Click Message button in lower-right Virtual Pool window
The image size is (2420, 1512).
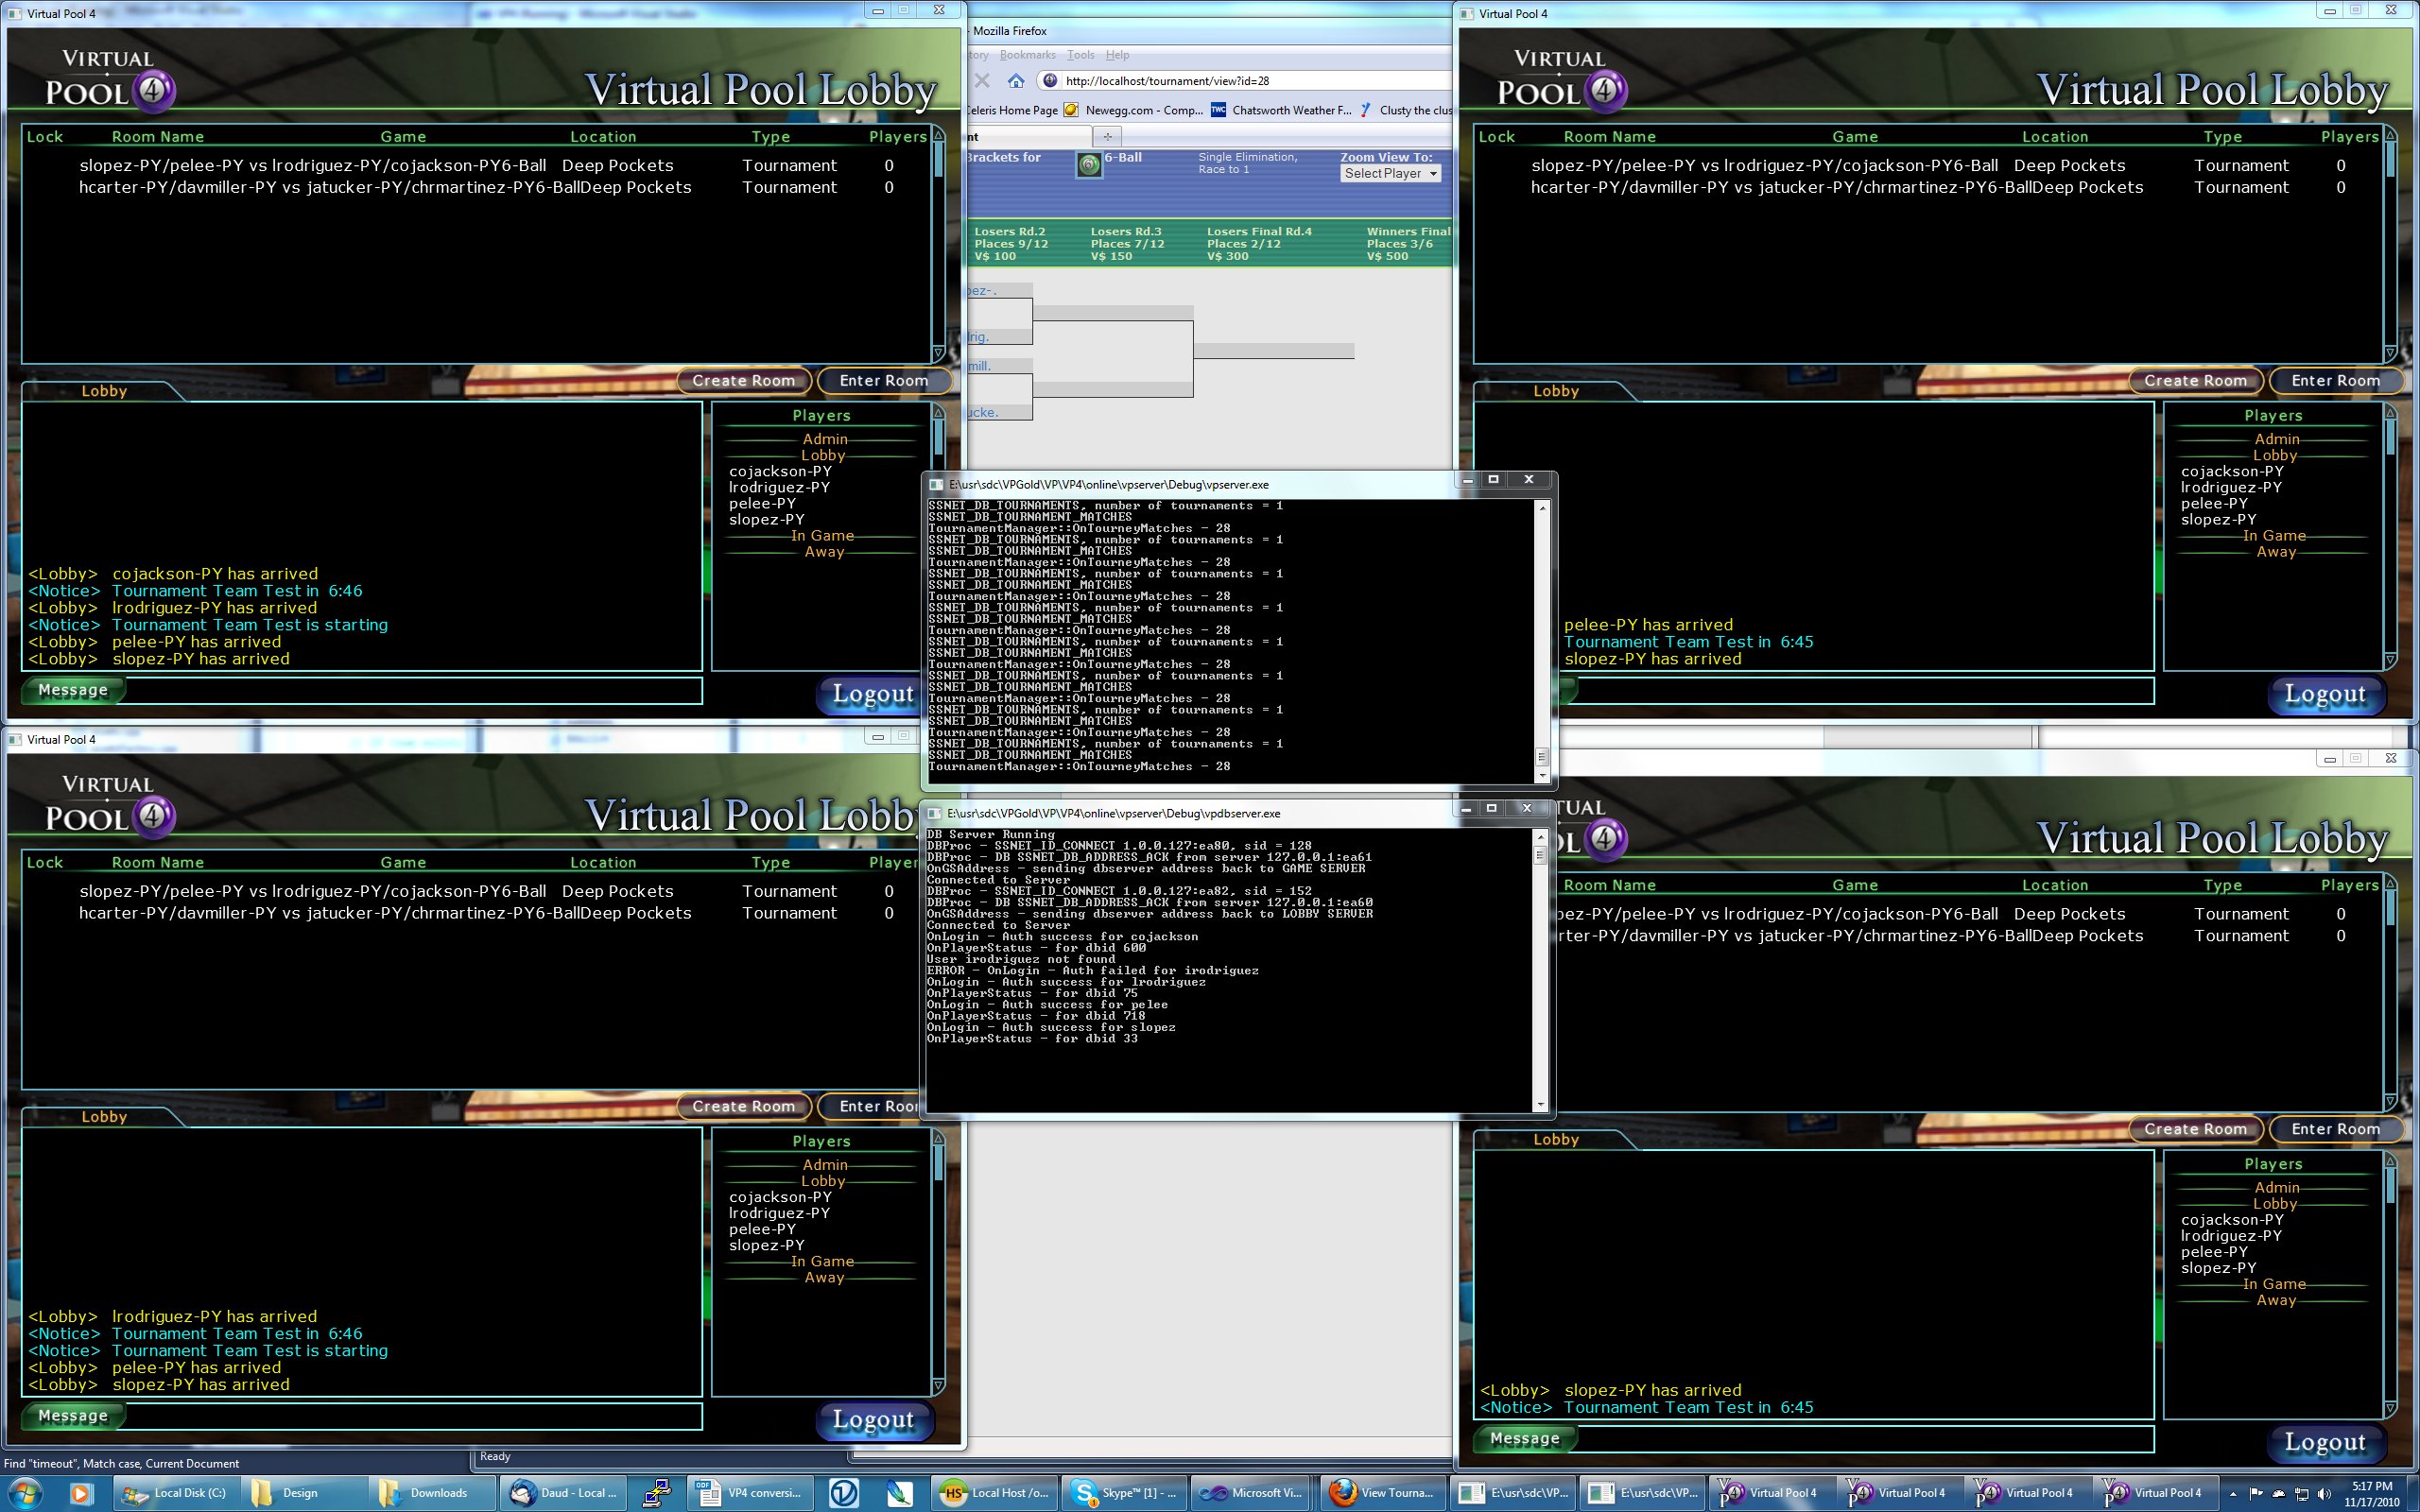(x=1525, y=1438)
